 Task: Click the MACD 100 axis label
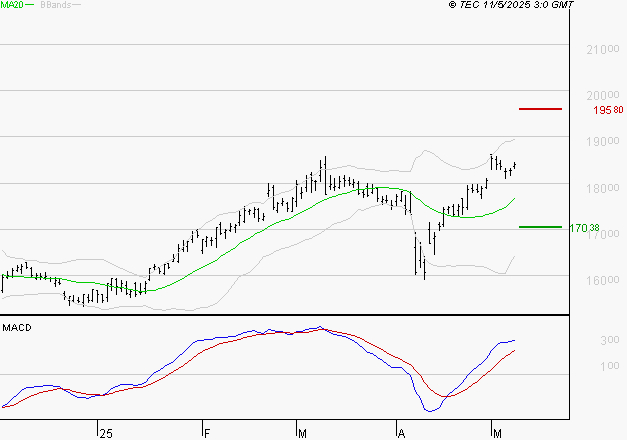pyautogui.click(x=610, y=366)
